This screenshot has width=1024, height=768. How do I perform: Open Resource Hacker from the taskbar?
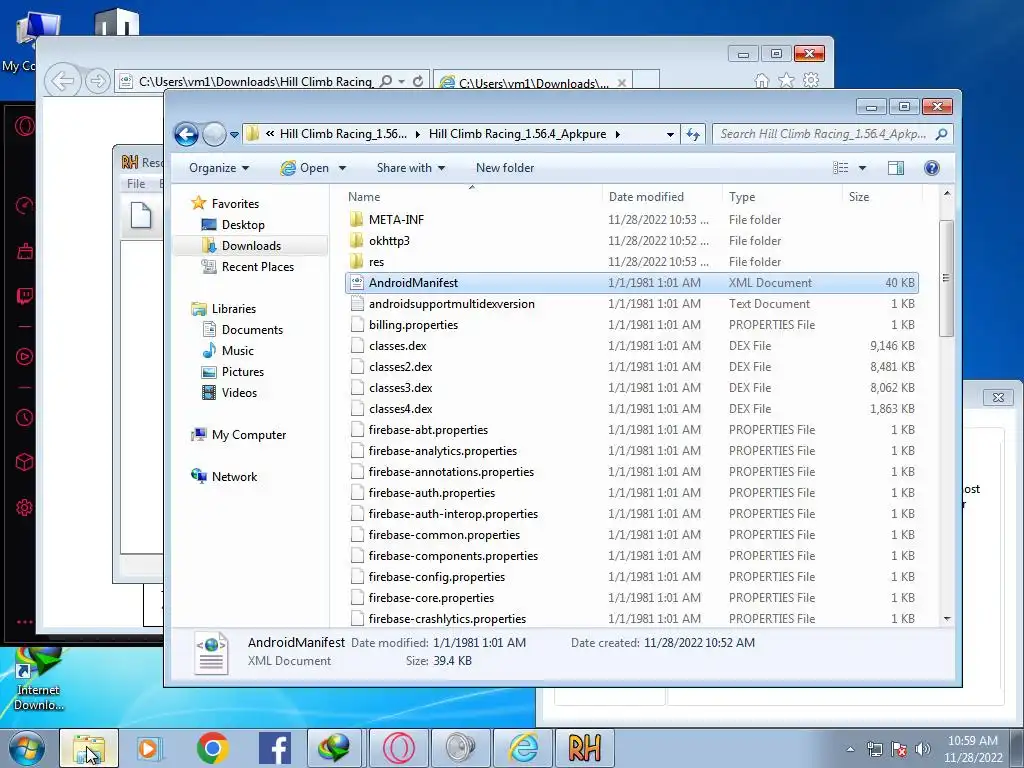(584, 748)
